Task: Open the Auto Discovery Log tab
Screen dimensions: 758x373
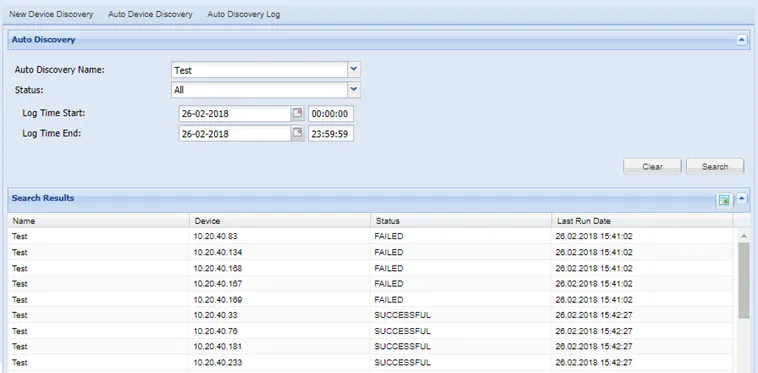Action: 244,14
